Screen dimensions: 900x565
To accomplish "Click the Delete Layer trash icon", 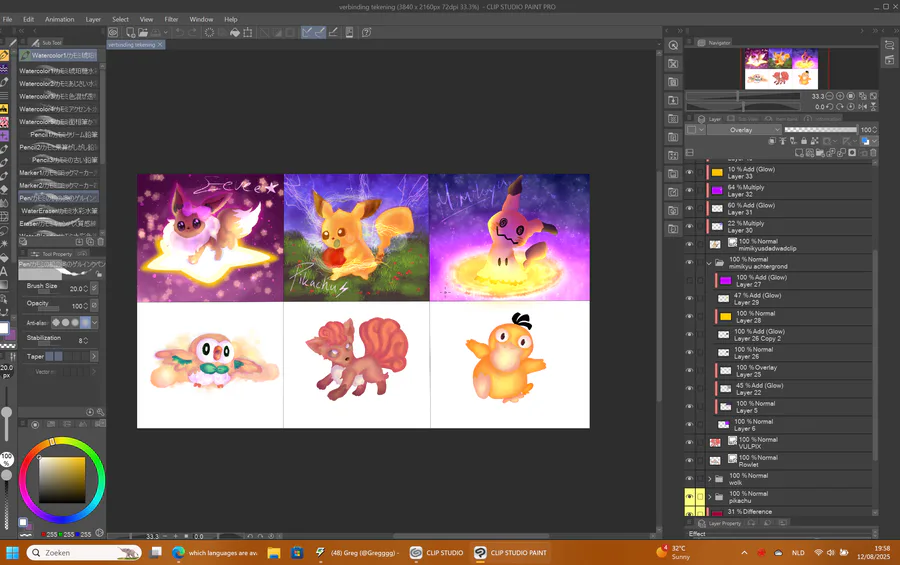I will click(x=873, y=153).
